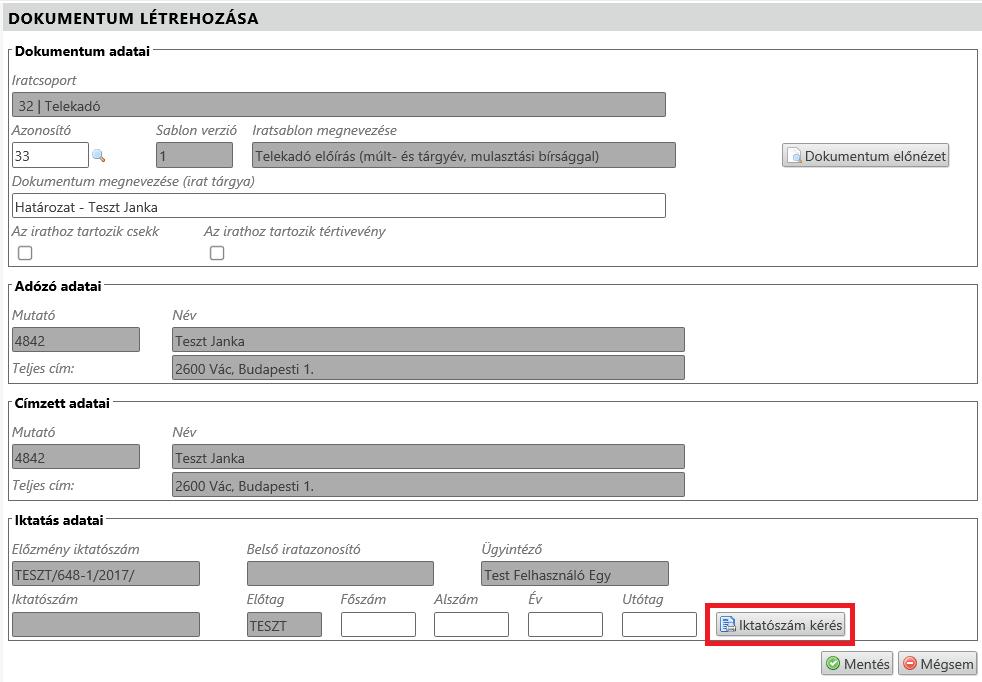The image size is (982, 682).
Task: Tick the 'Az irathoz tartozik tértivevény' checkbox
Action: [x=217, y=253]
